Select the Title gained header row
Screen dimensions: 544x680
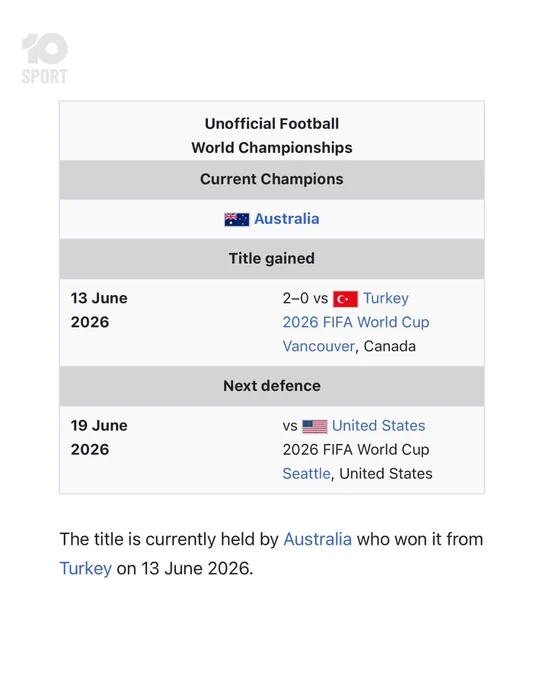point(272,259)
